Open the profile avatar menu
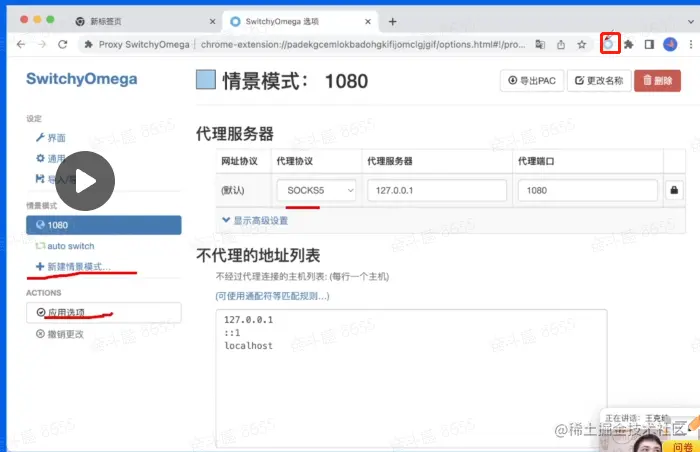The height and width of the screenshot is (452, 700). [670, 44]
